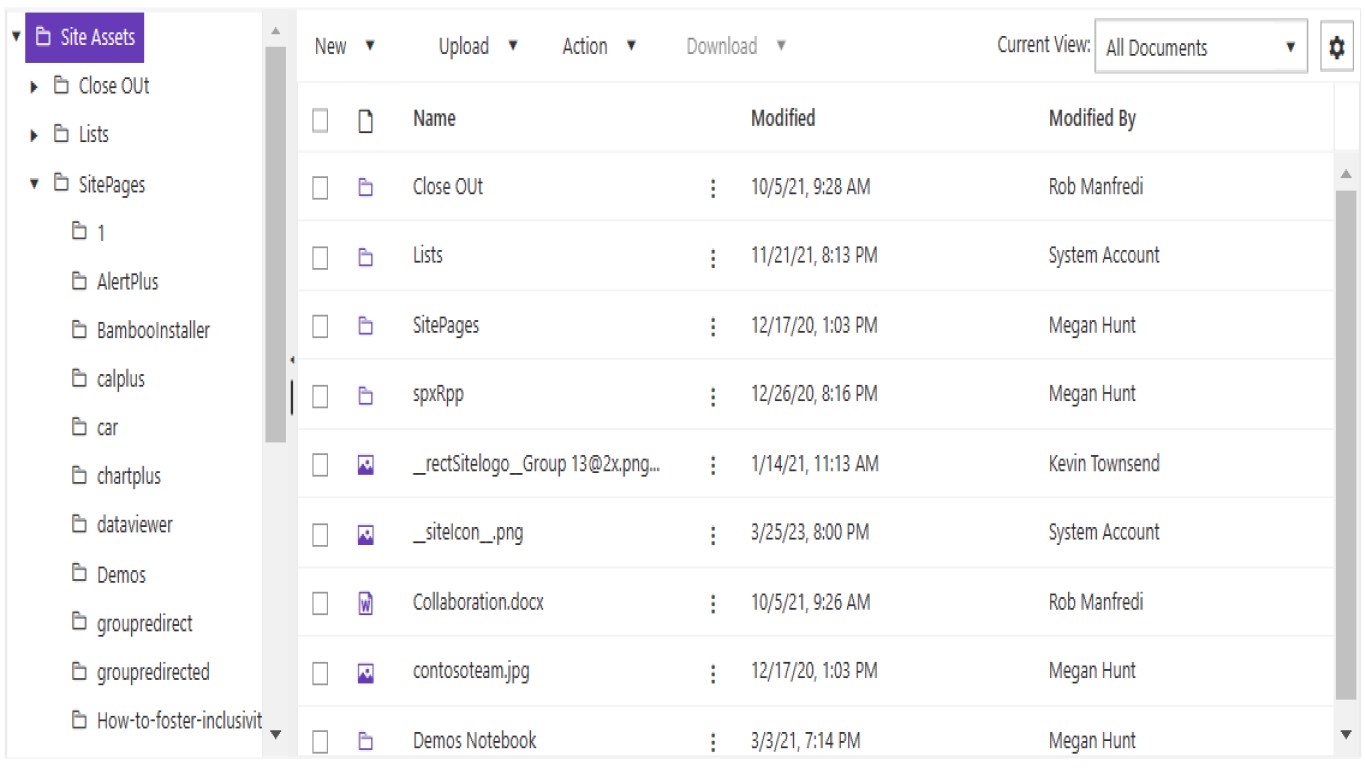The height and width of the screenshot is (768, 1366).
Task: Open the settings gear icon
Action: click(1336, 47)
